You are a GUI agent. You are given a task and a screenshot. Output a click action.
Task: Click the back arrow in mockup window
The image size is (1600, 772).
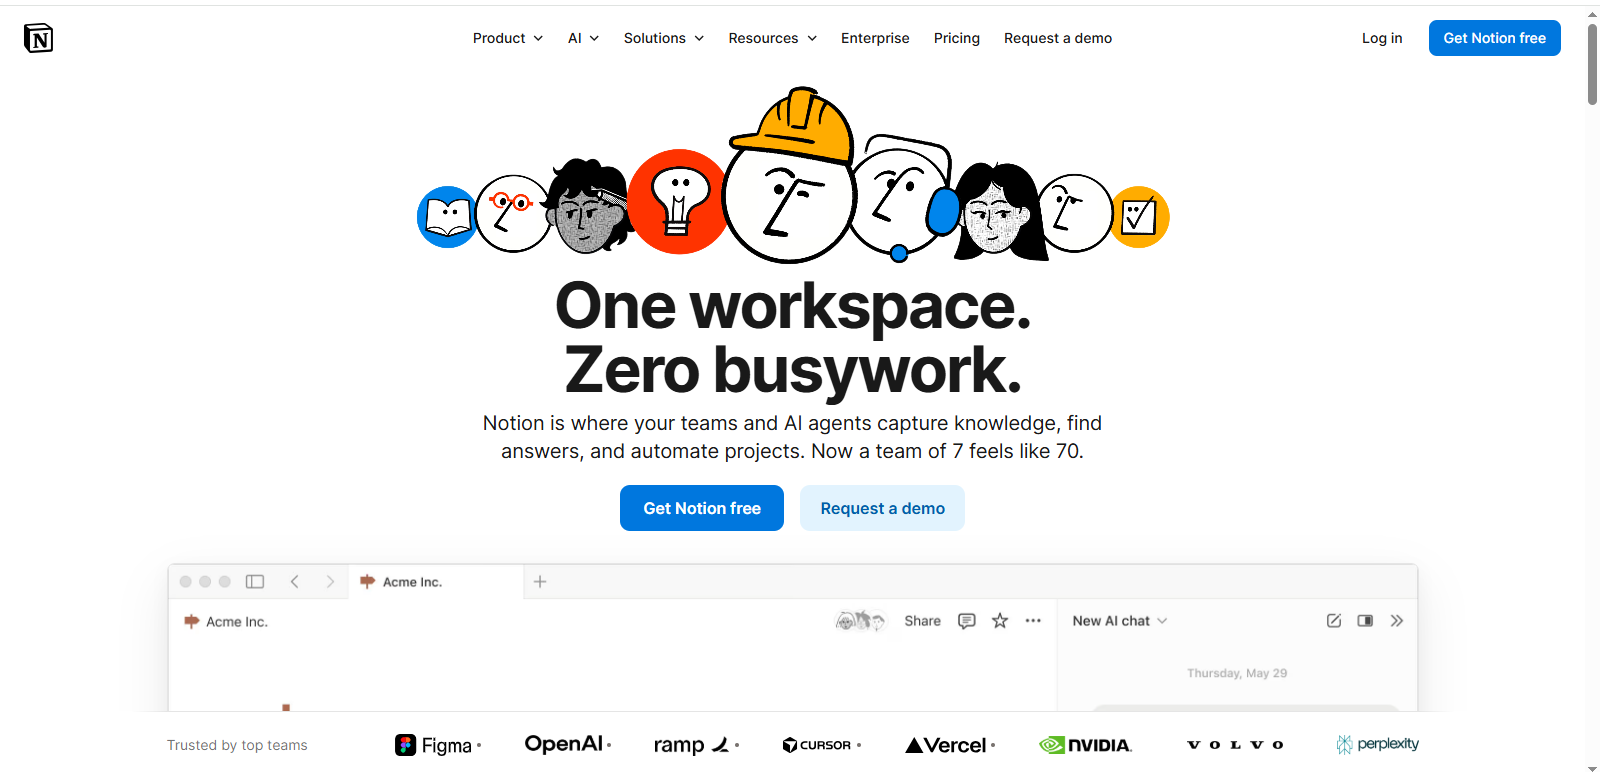click(x=294, y=581)
